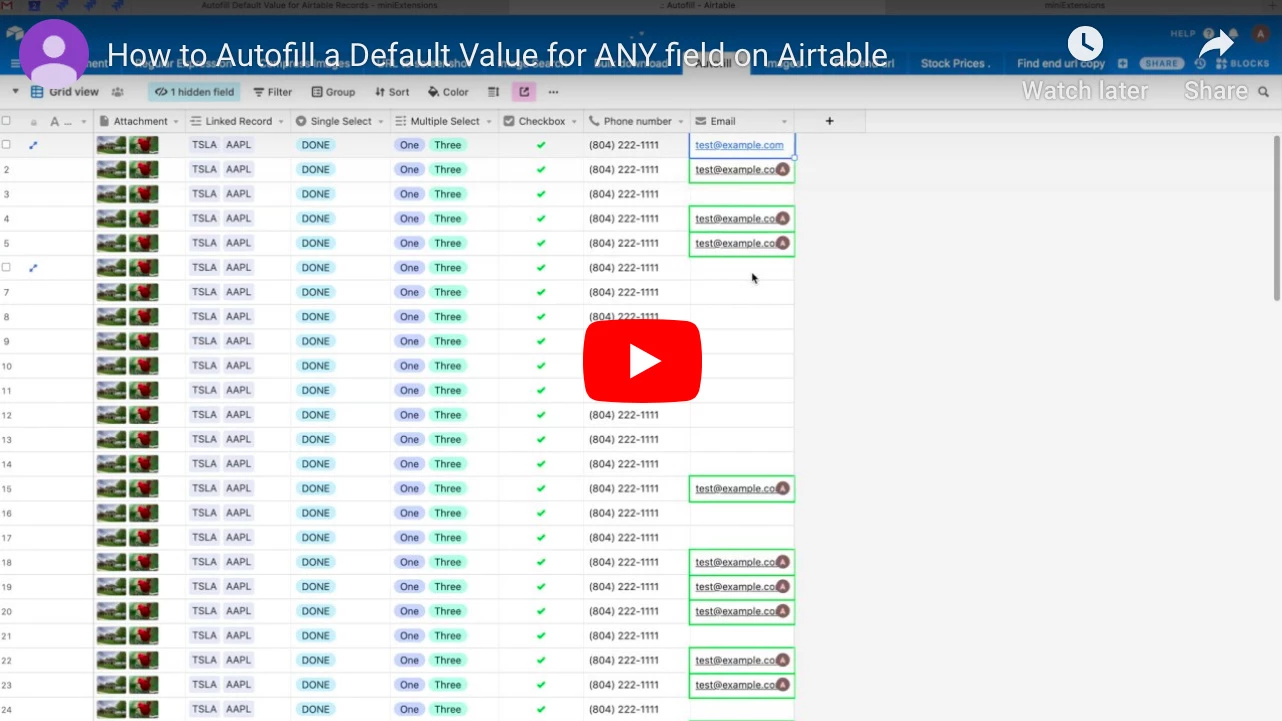Uncheck the Checkbox cell in row 2
1282x721 pixels.
(x=541, y=170)
